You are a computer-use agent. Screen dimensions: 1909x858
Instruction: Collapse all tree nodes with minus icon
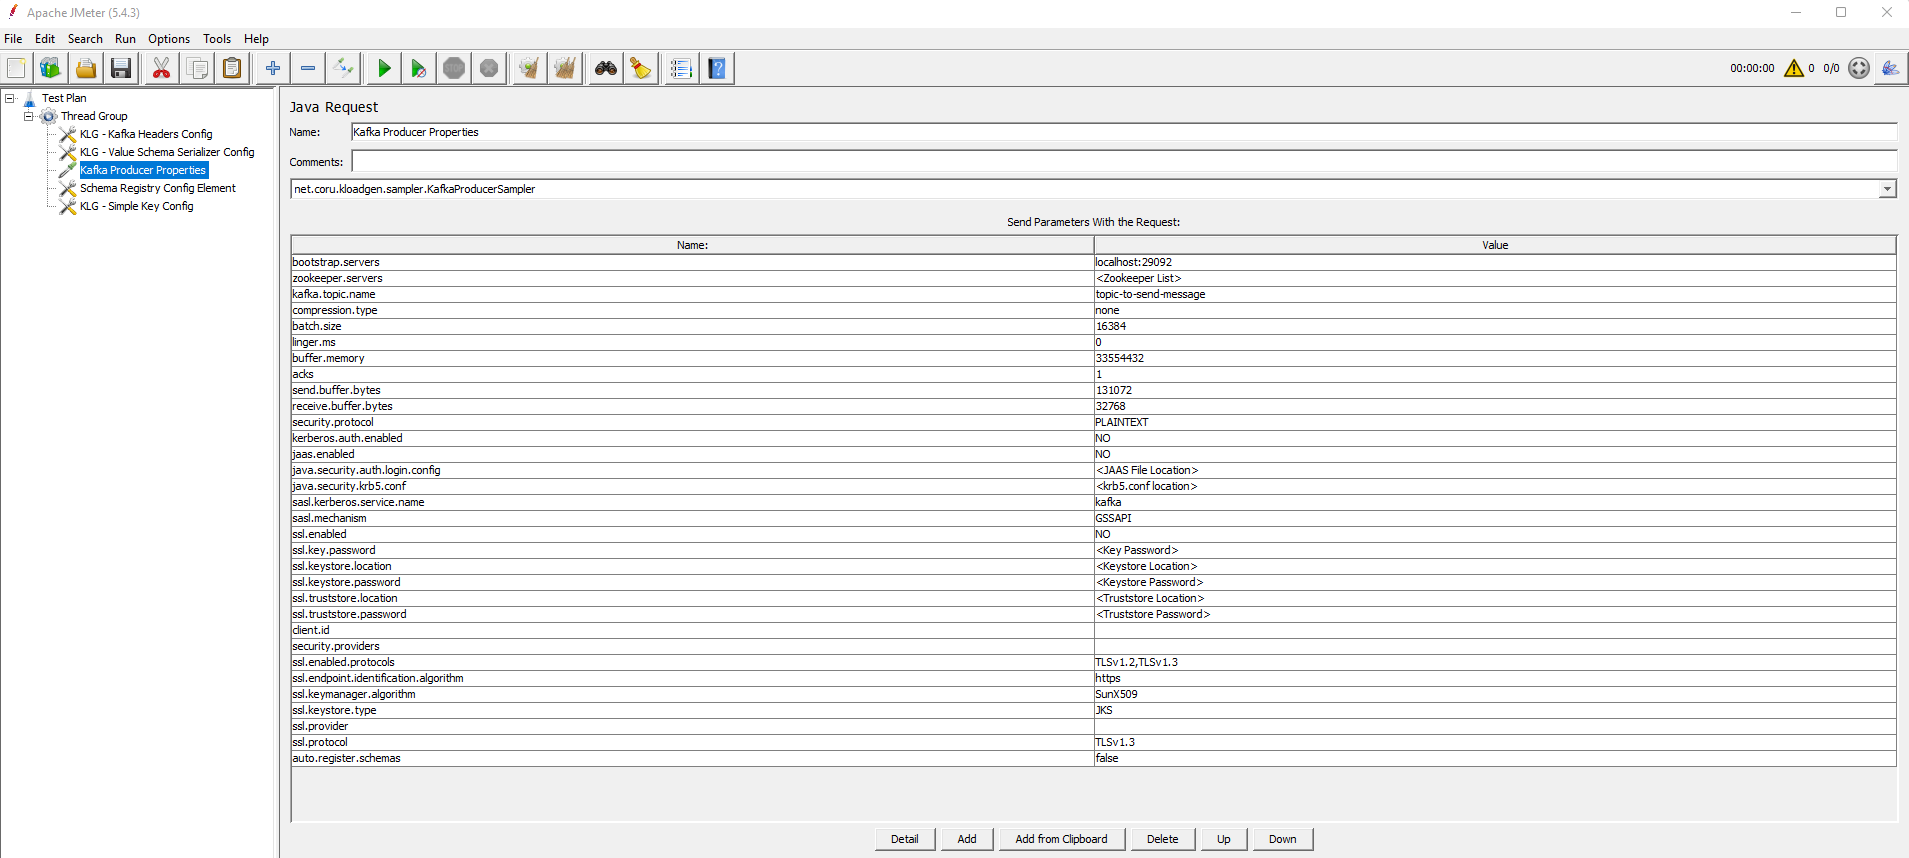tap(308, 68)
